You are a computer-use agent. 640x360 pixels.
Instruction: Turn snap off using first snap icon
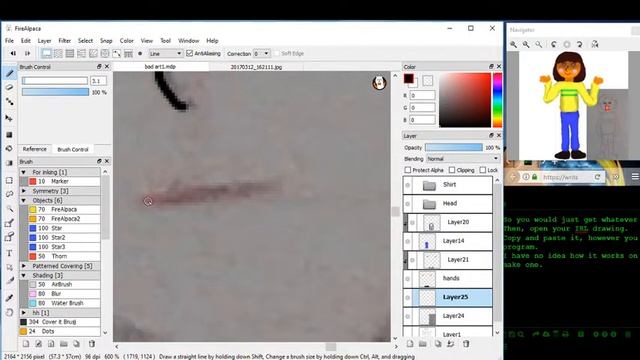point(47,53)
